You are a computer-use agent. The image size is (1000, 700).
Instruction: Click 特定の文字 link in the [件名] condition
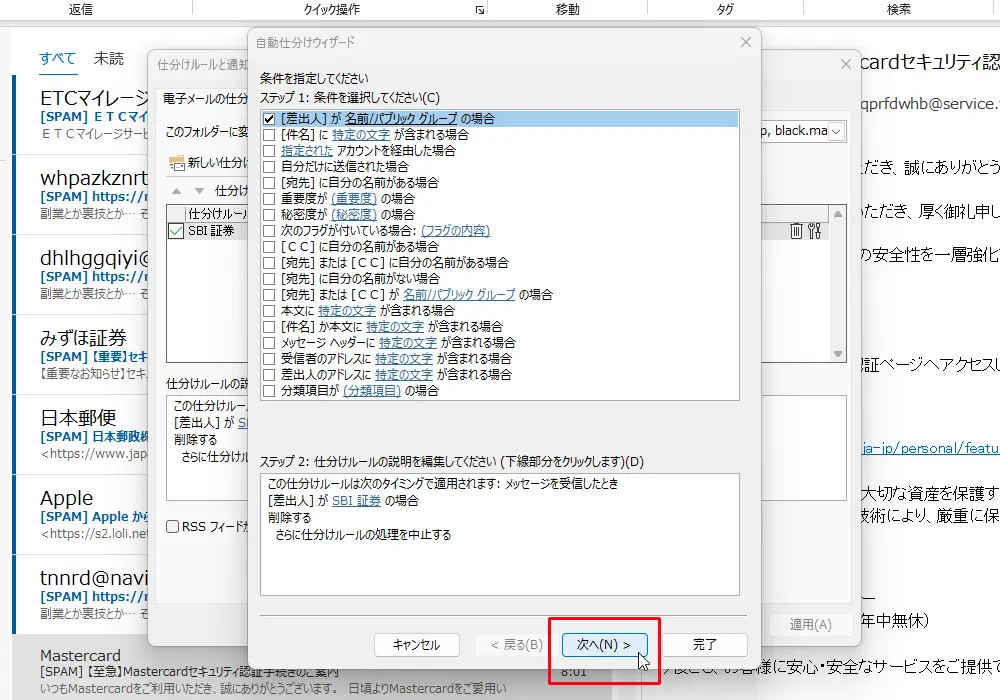[360, 135]
